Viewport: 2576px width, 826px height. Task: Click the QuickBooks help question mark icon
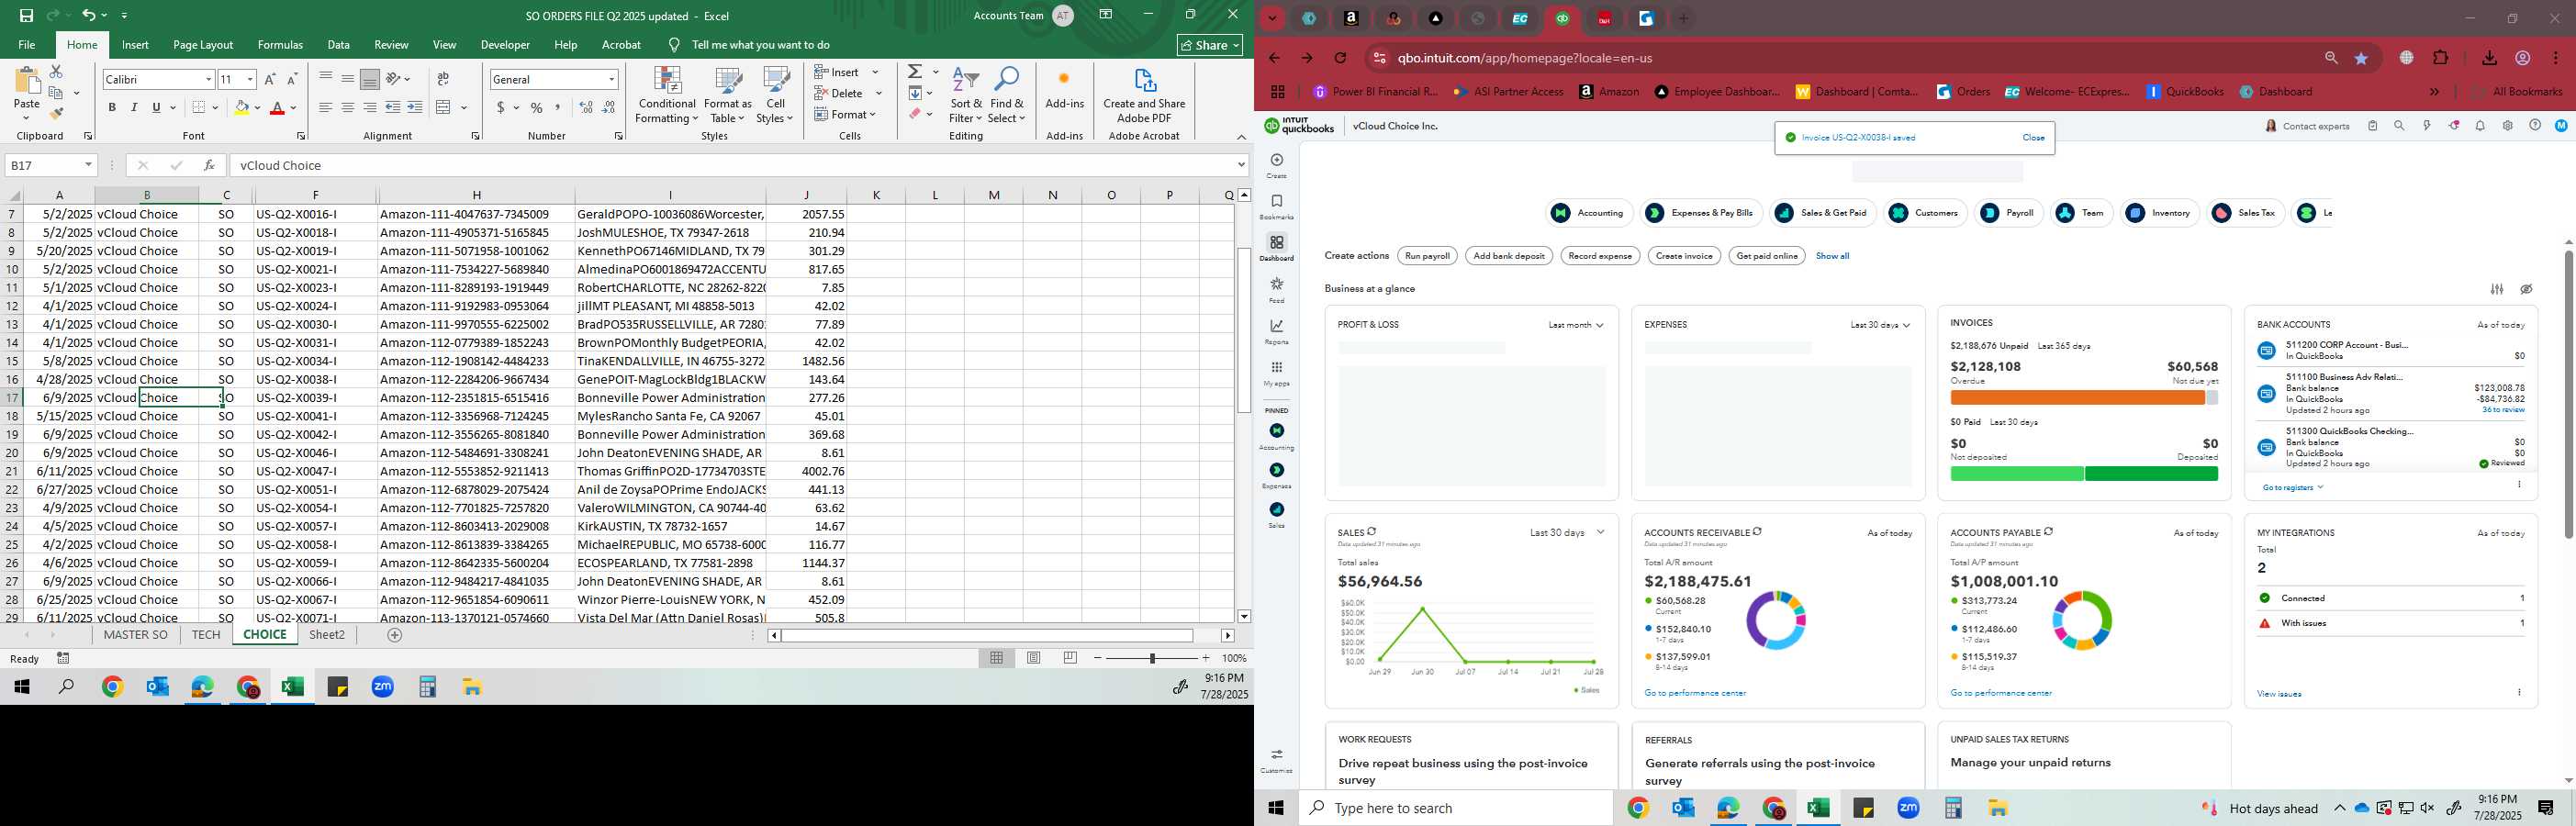tap(2534, 126)
